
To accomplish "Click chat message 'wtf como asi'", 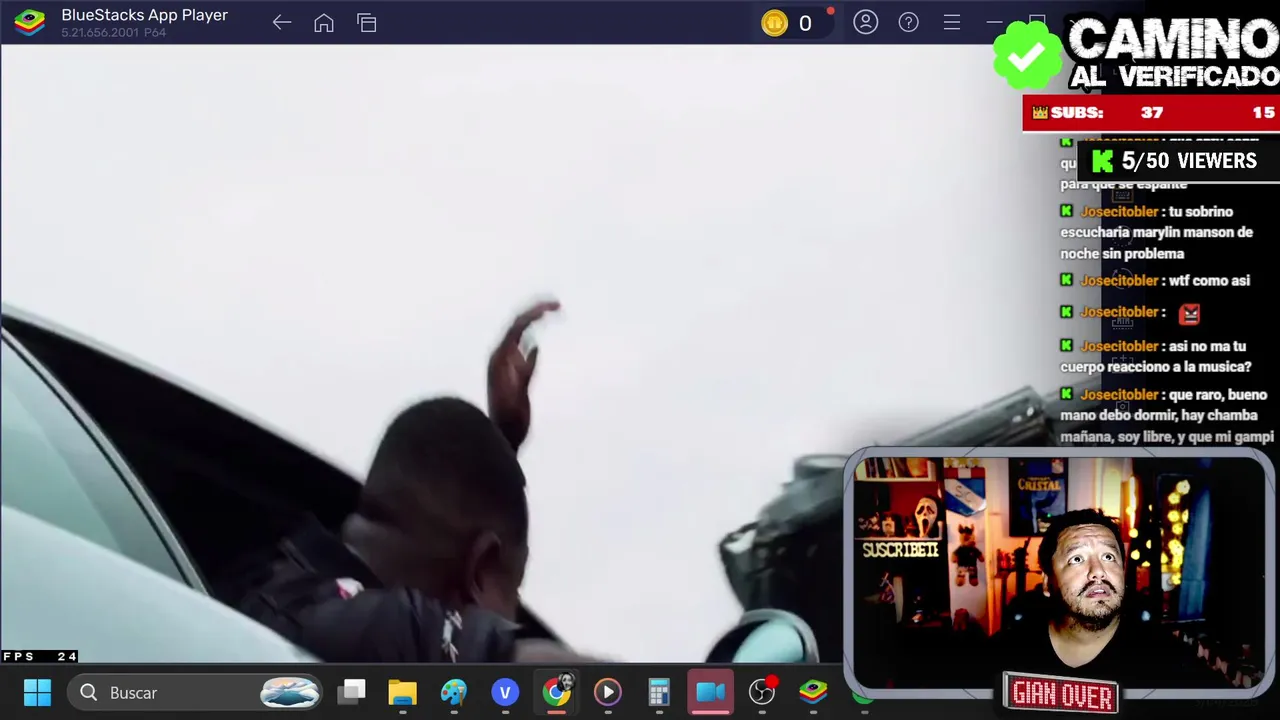I will [x=1155, y=281].
